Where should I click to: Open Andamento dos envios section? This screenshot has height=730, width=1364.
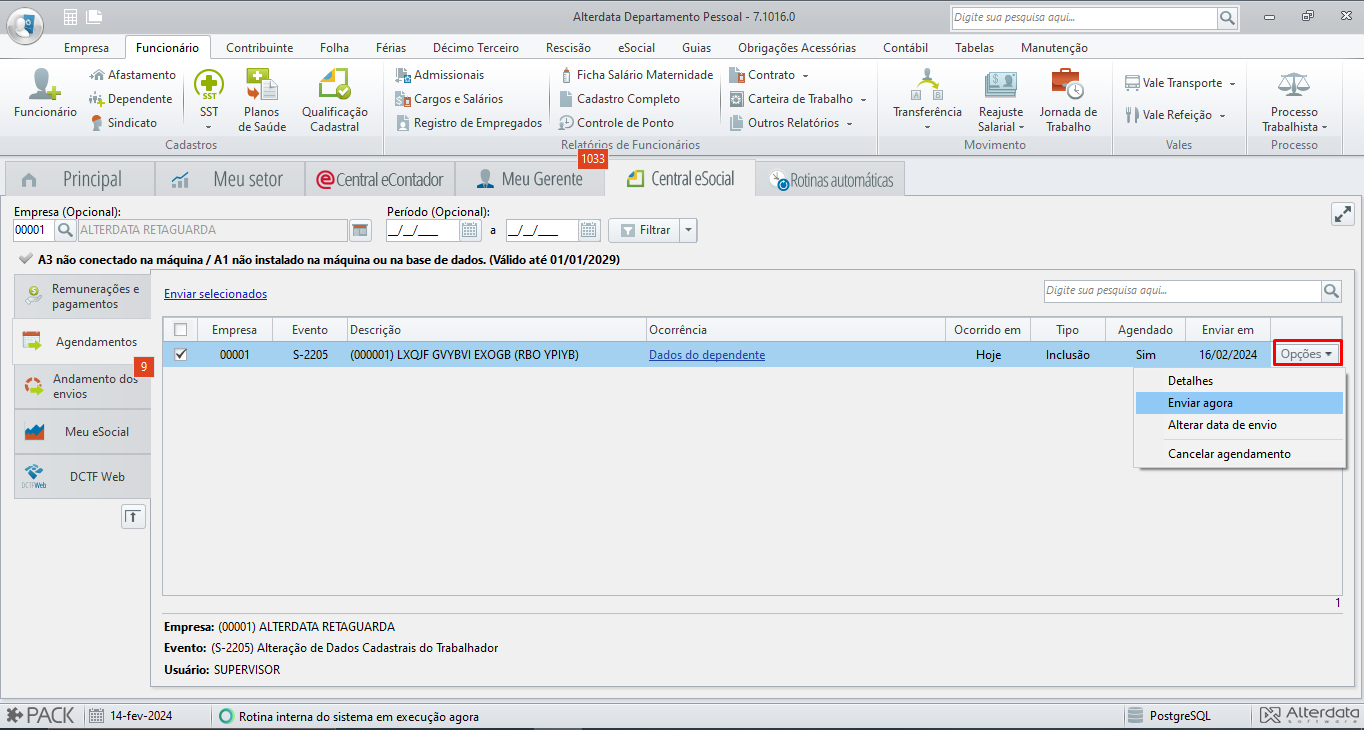click(82, 386)
